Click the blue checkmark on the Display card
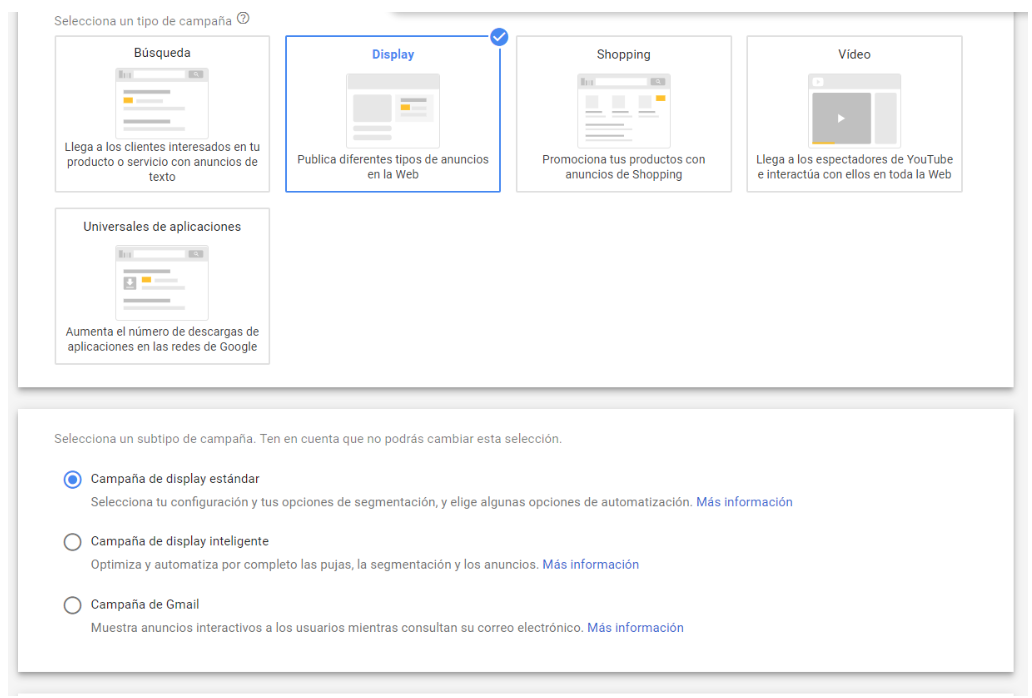 [x=498, y=37]
